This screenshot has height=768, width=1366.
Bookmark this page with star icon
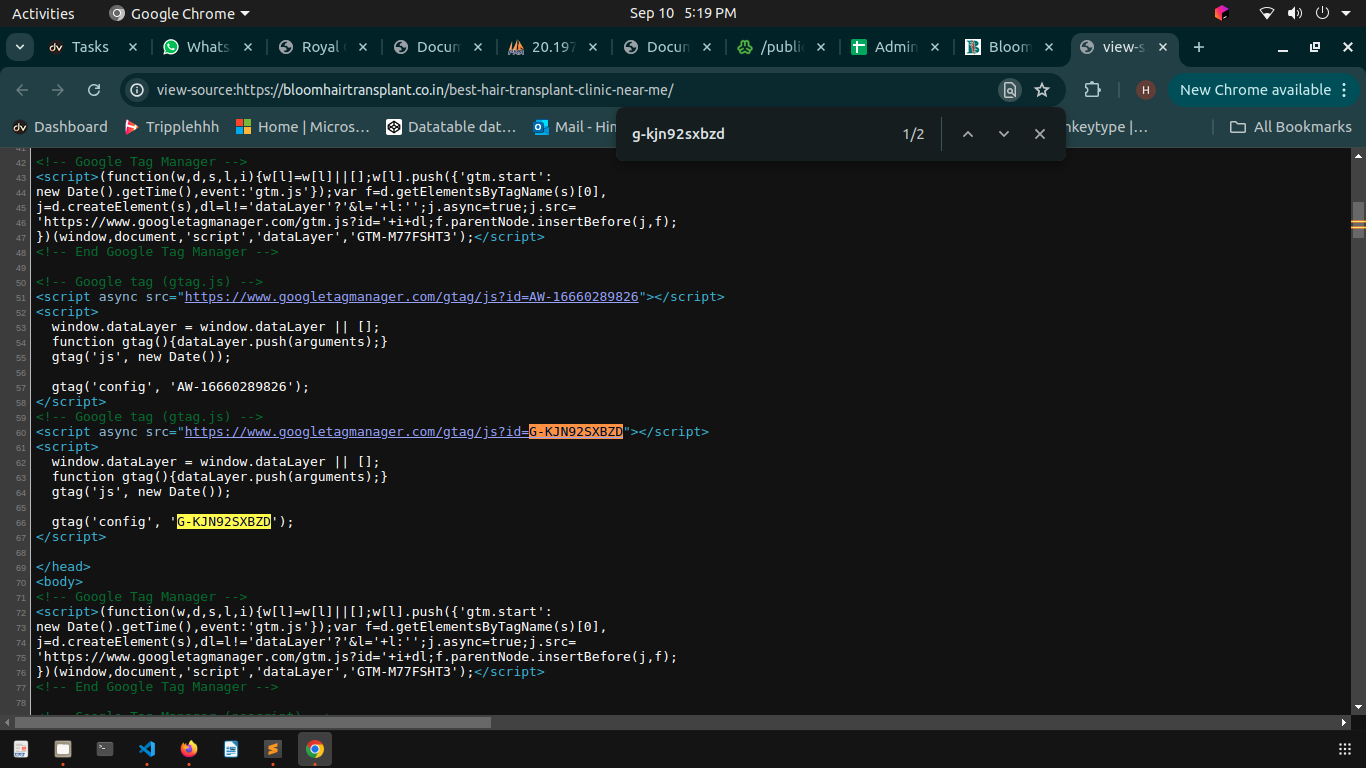coord(1042,90)
